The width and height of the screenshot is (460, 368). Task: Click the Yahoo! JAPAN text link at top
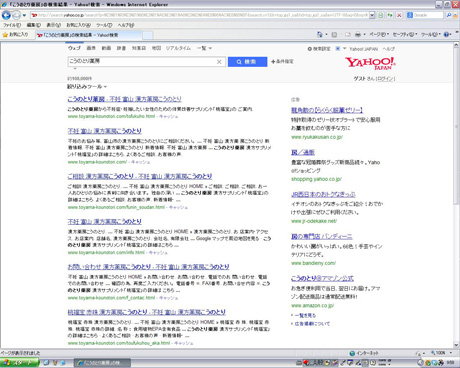coord(363,49)
